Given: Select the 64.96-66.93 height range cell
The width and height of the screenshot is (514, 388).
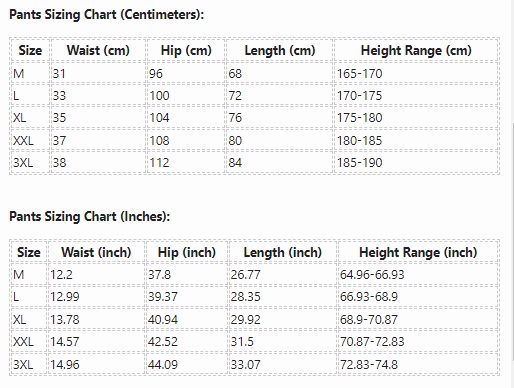Looking at the screenshot, I should [x=418, y=275].
